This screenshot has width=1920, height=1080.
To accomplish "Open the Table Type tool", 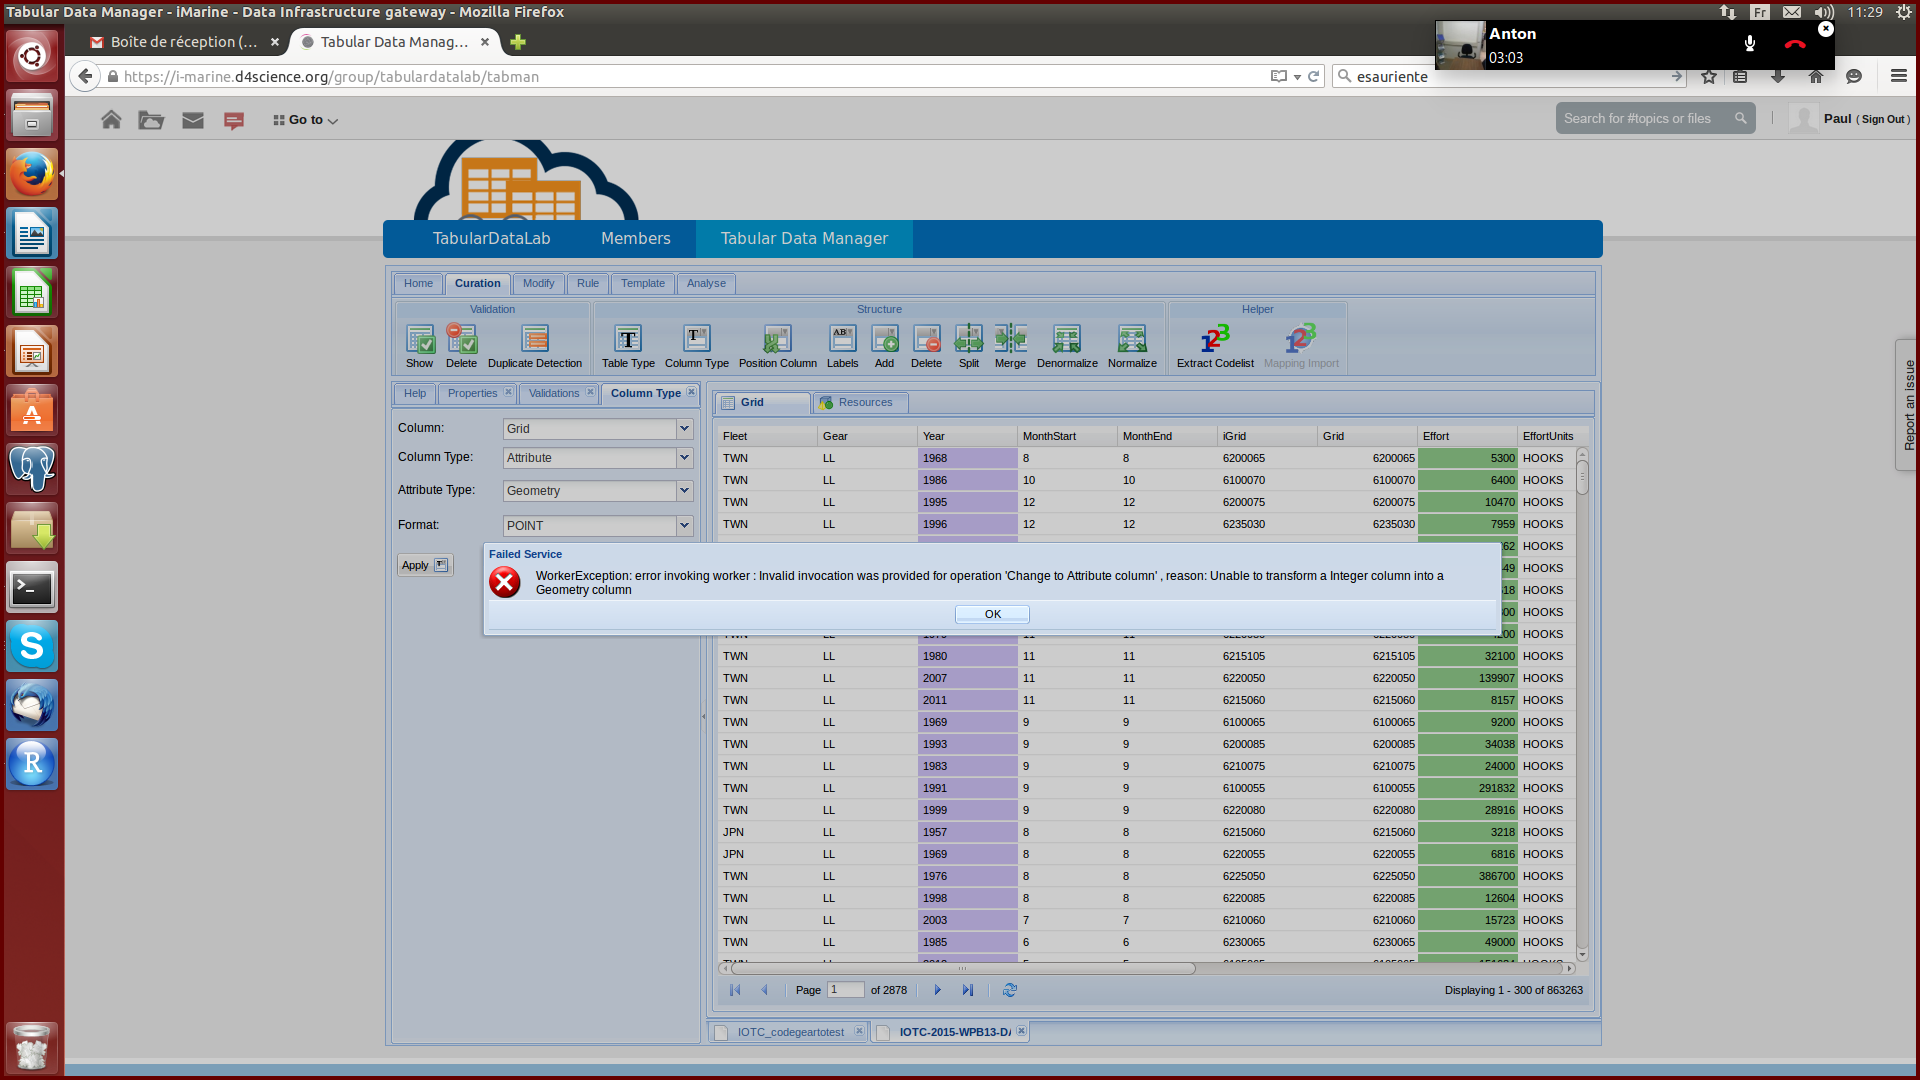I will [628, 340].
